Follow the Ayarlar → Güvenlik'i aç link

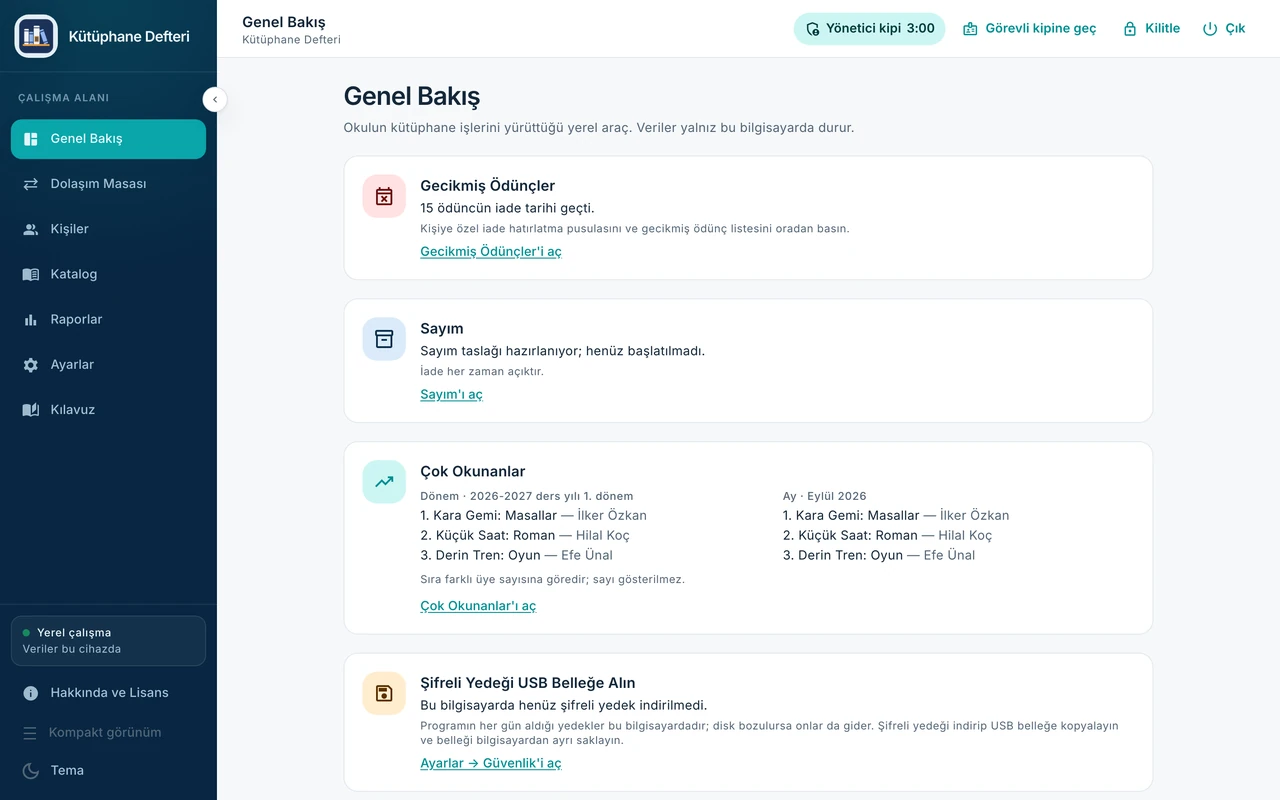click(491, 764)
